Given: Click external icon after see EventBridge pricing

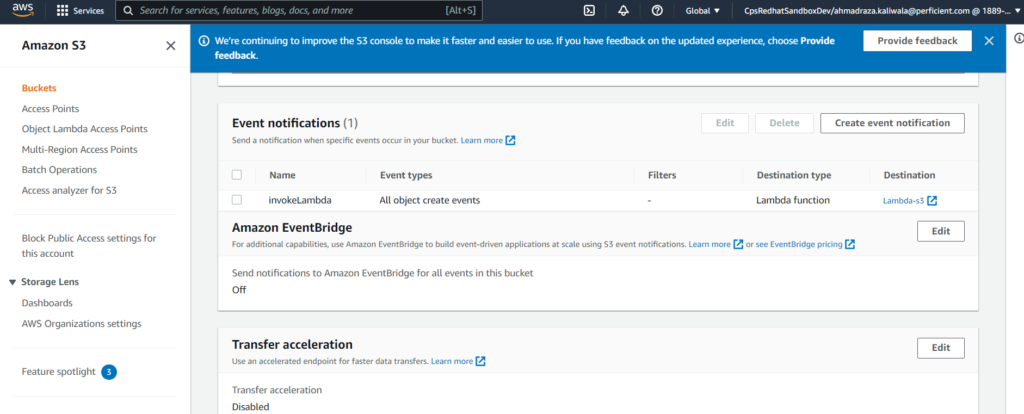Looking at the screenshot, I should coord(850,244).
